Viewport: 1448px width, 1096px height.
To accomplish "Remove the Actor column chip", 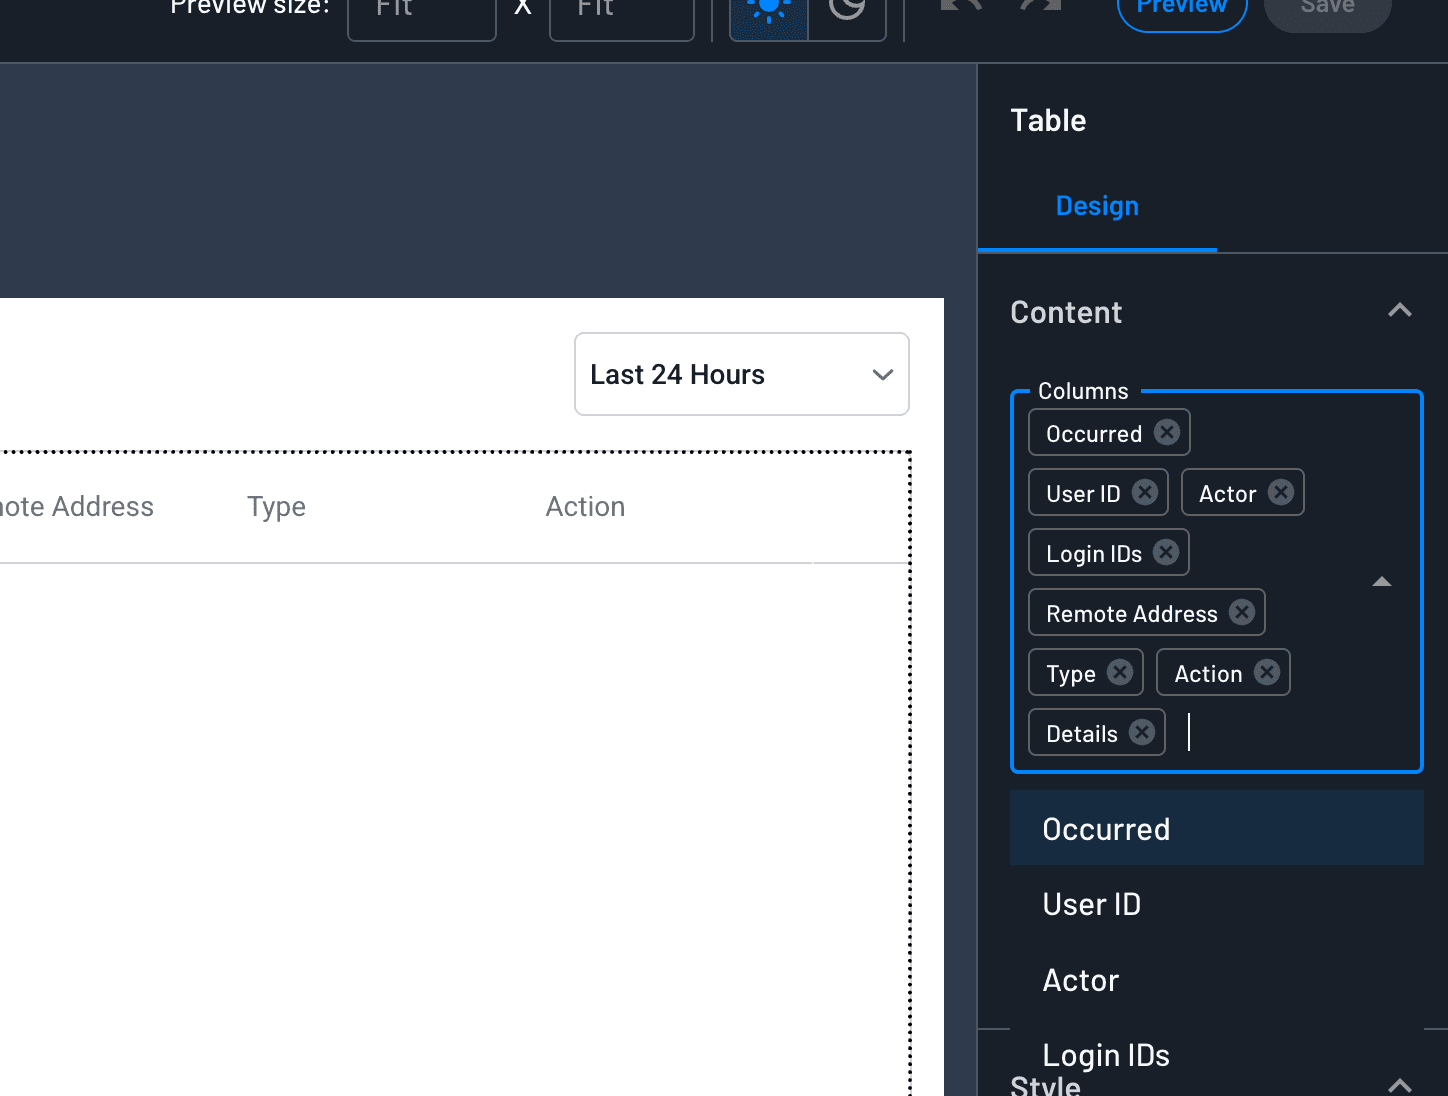I will click(x=1280, y=492).
